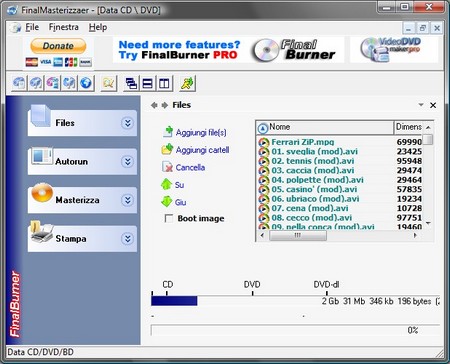450x364 pixels.
Task: Select 01. sveglia (mod).avi in list
Action: tap(314, 152)
